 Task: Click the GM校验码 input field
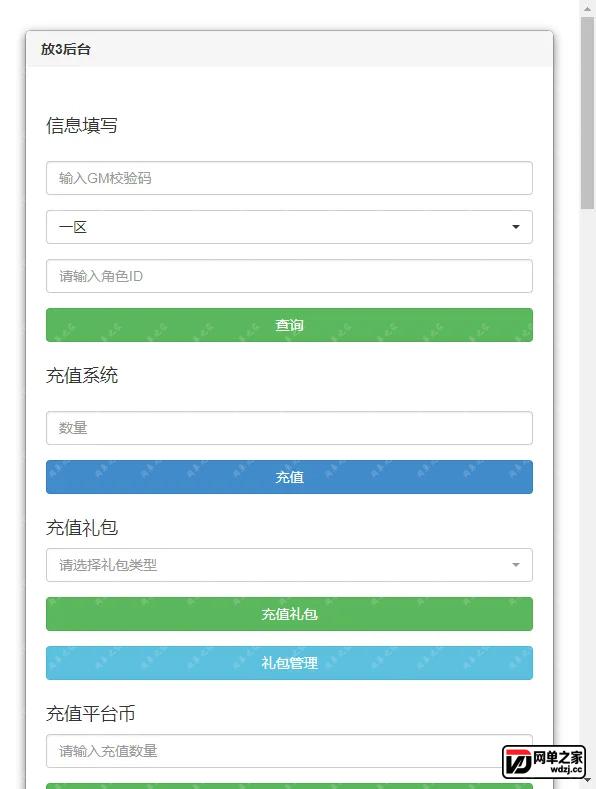[x=289, y=178]
